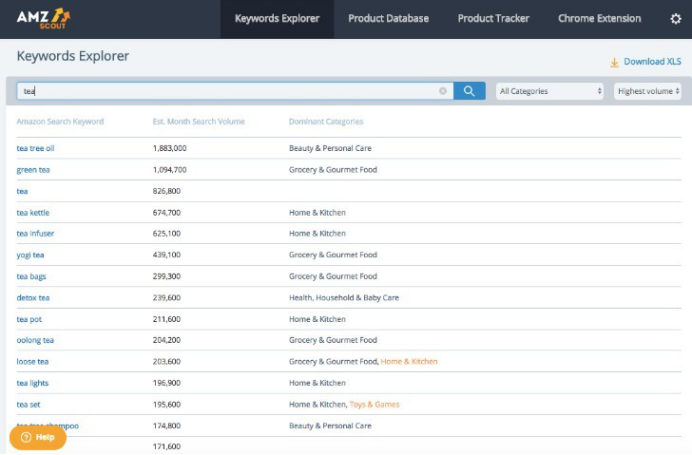692x455 pixels.
Task: Switch to Product Database tab
Action: [388, 19]
